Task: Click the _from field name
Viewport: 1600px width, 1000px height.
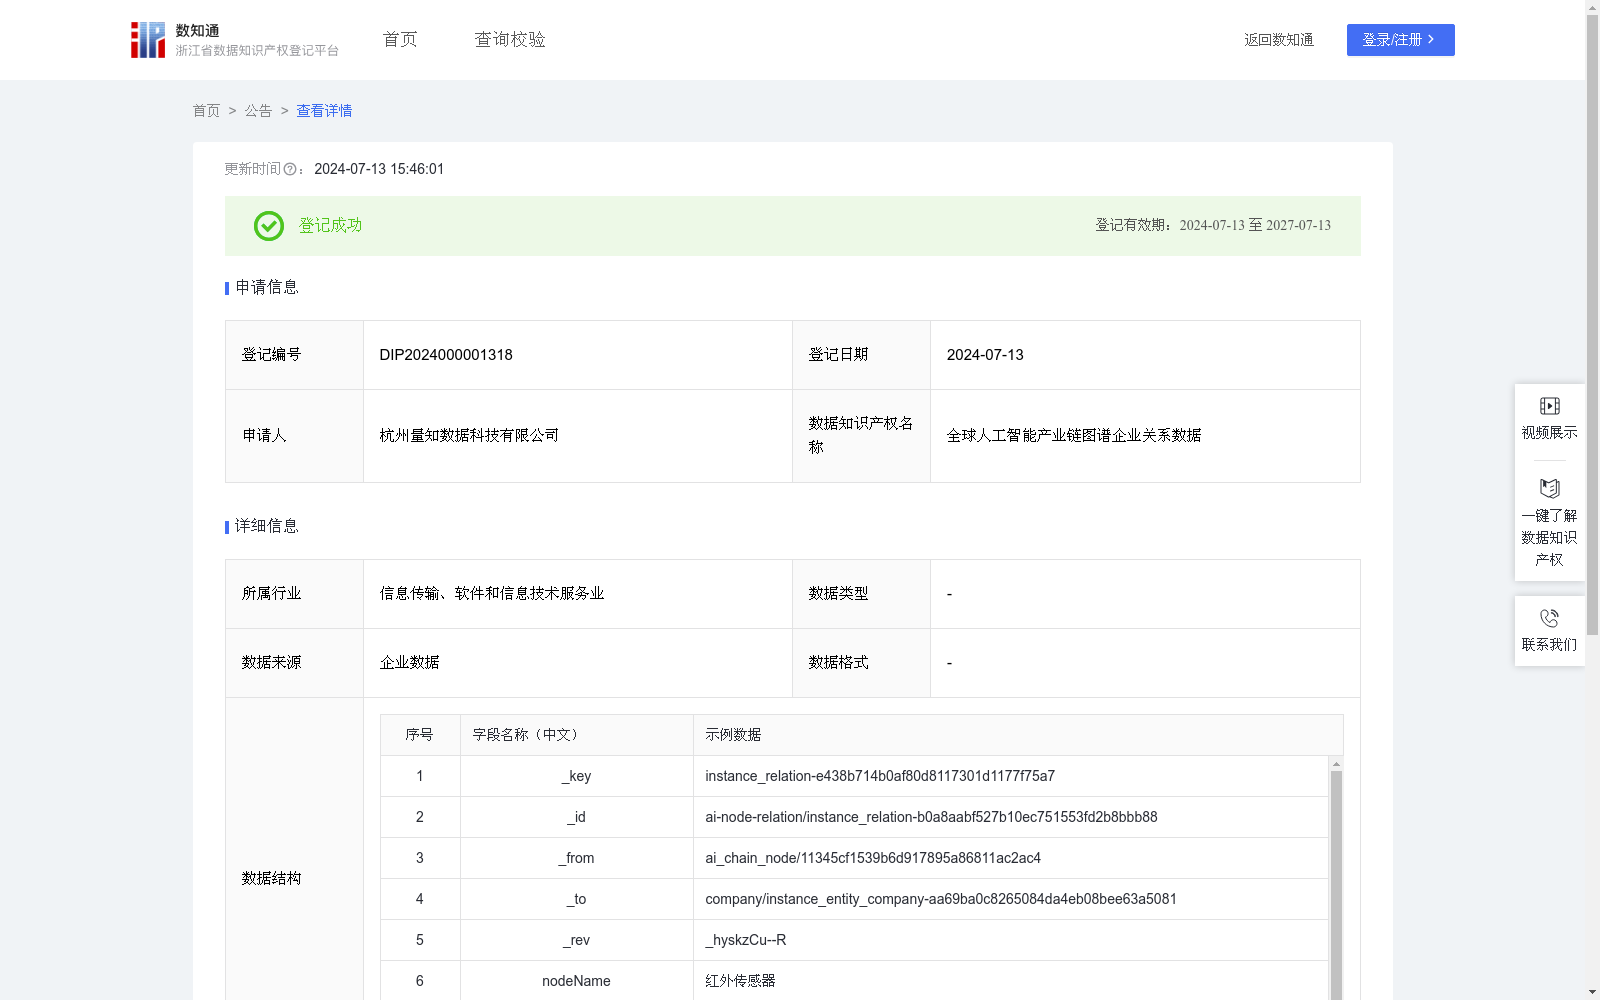Action: click(576, 858)
